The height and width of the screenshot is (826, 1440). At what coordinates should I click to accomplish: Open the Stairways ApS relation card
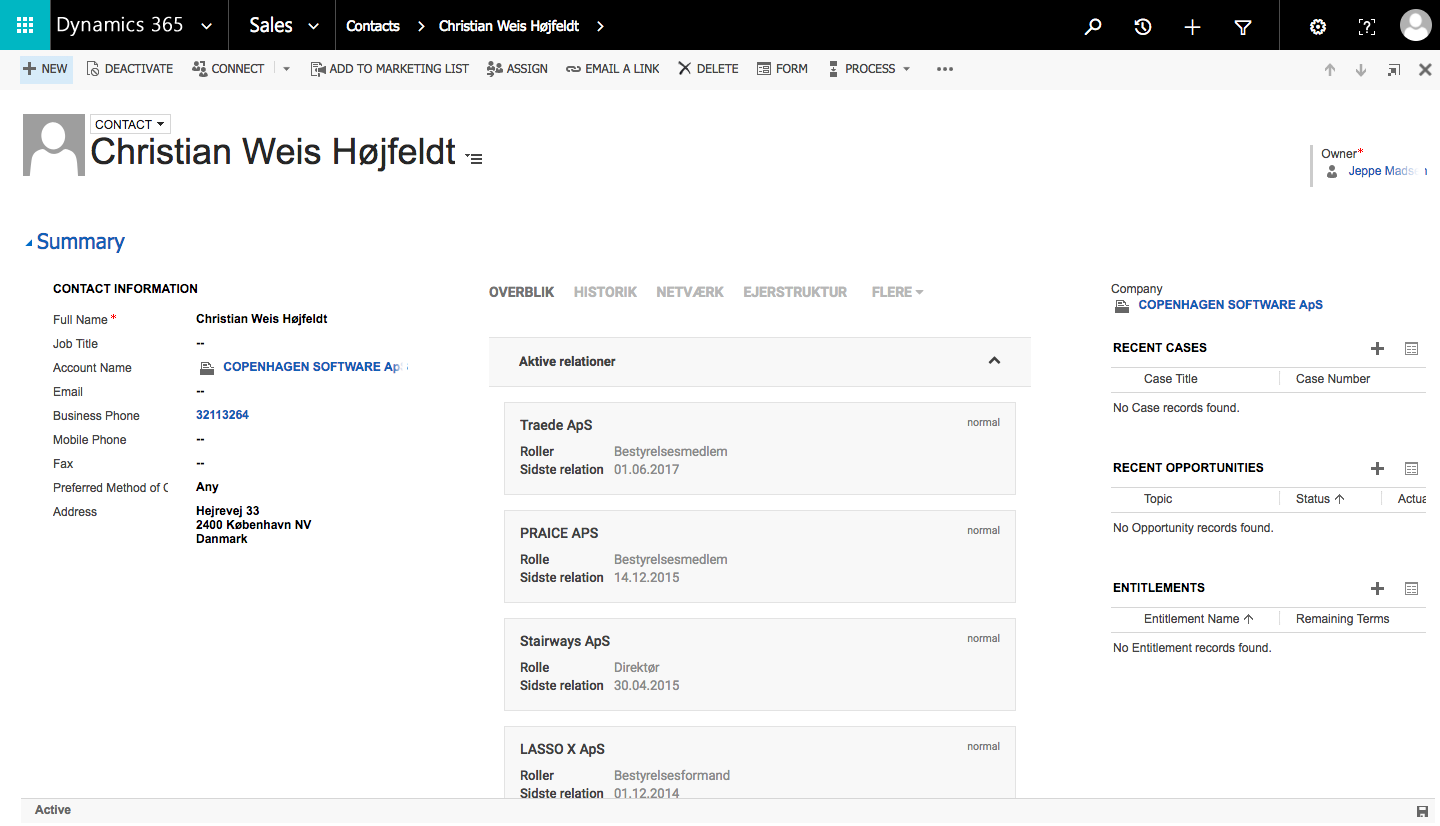(760, 664)
